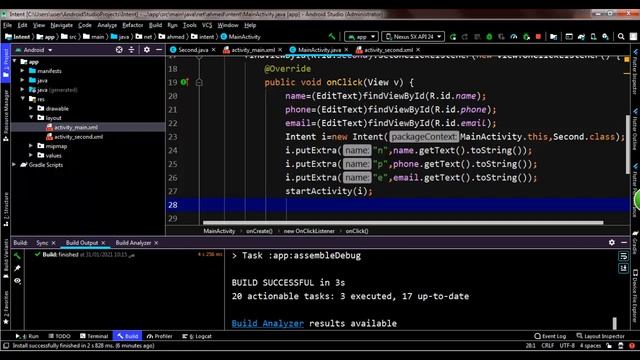640x360 pixels.
Task: Click the Attach Debugger to Android Process icon
Action: [526, 37]
